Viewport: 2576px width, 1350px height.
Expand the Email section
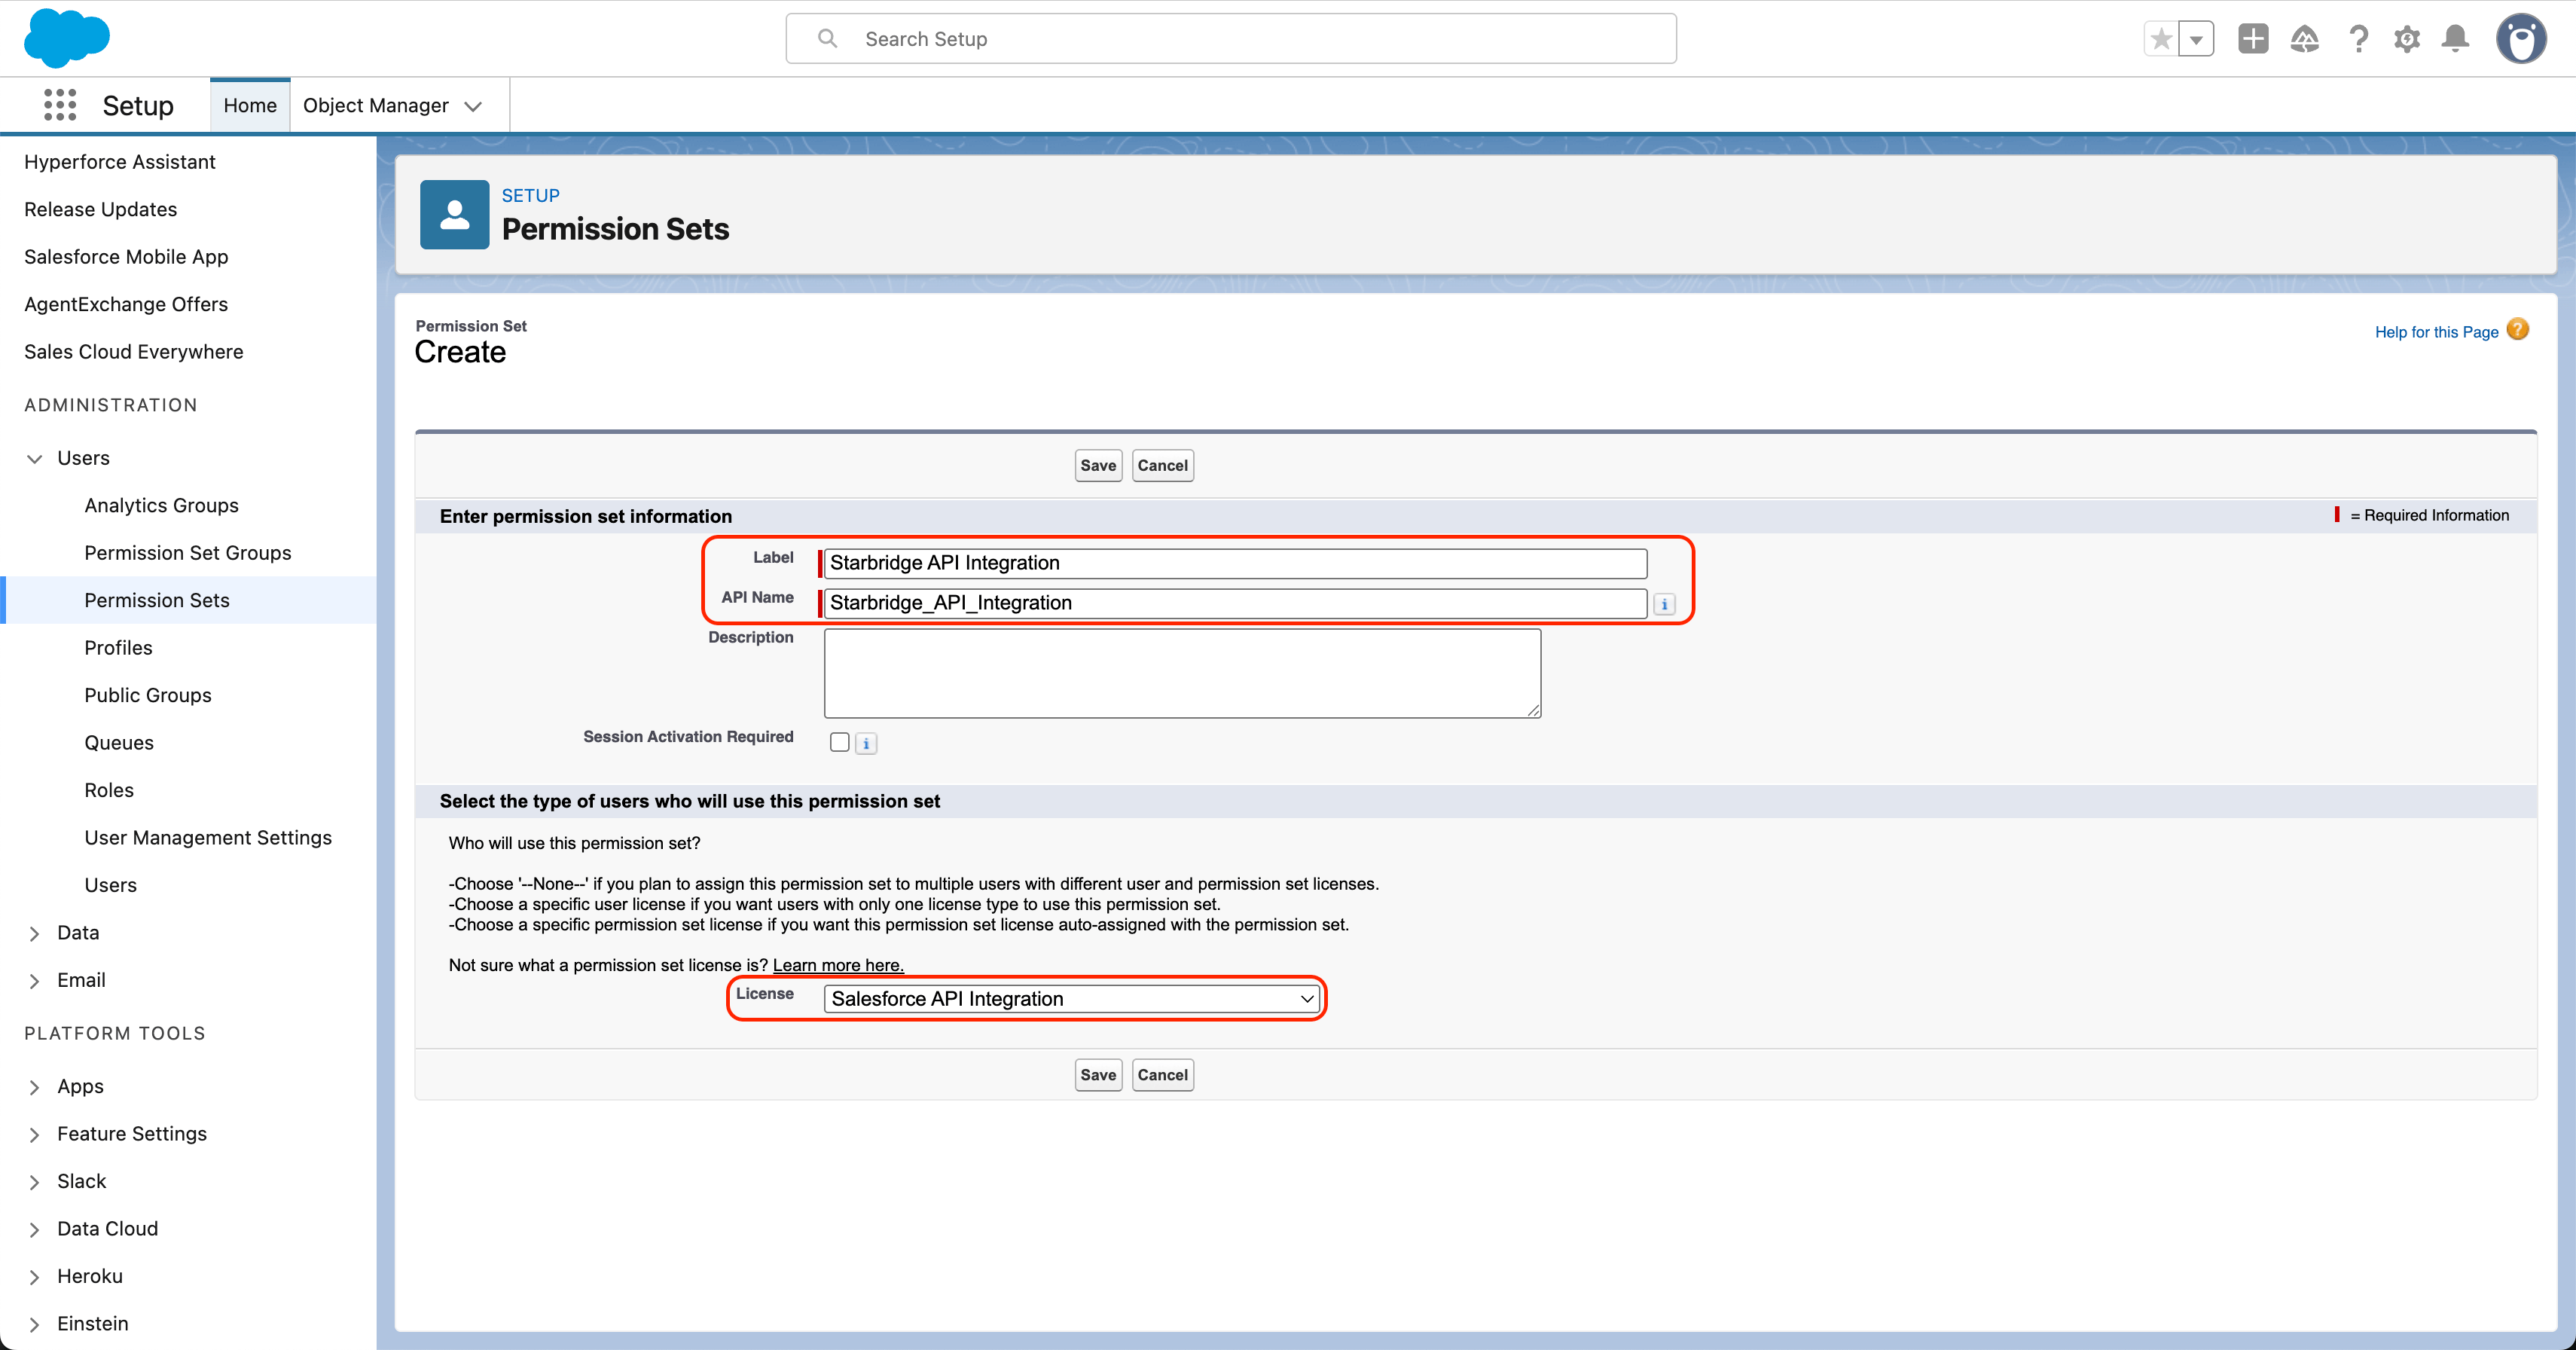[x=34, y=981]
